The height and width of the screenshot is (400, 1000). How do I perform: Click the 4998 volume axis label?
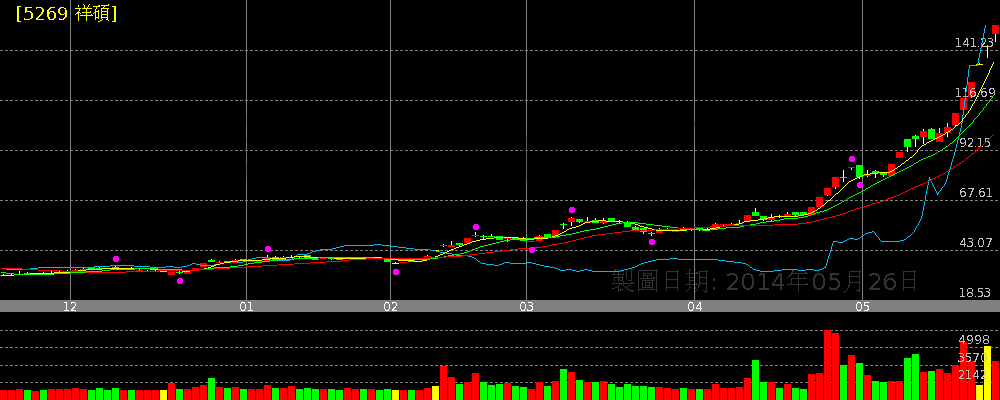[x=974, y=339]
